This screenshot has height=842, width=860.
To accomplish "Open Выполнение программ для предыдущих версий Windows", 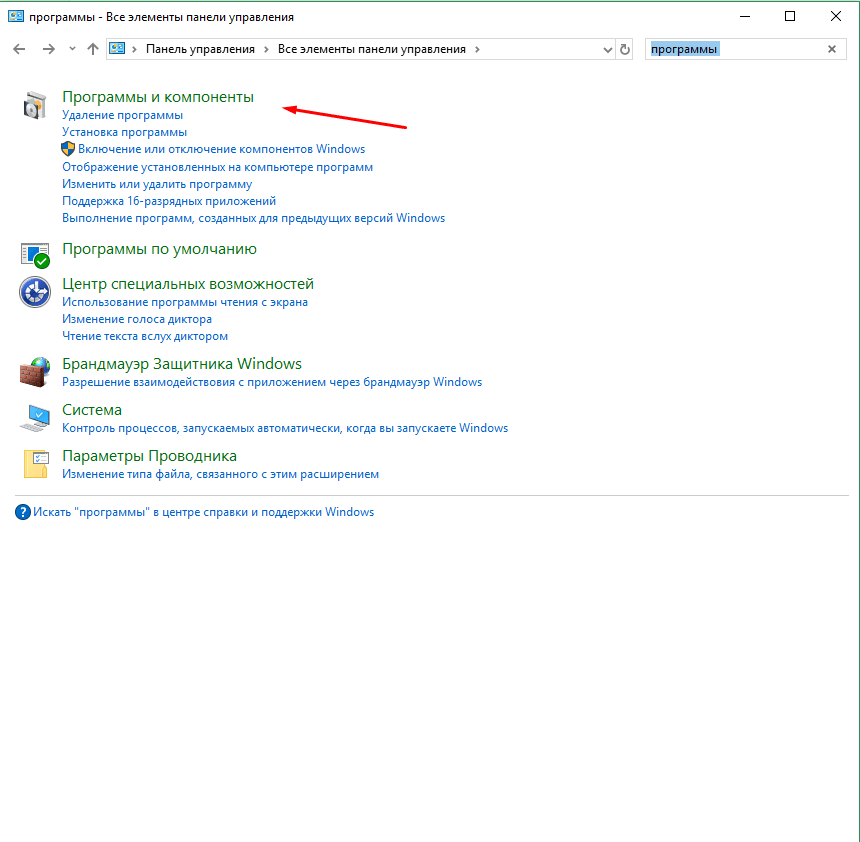I will (253, 218).
